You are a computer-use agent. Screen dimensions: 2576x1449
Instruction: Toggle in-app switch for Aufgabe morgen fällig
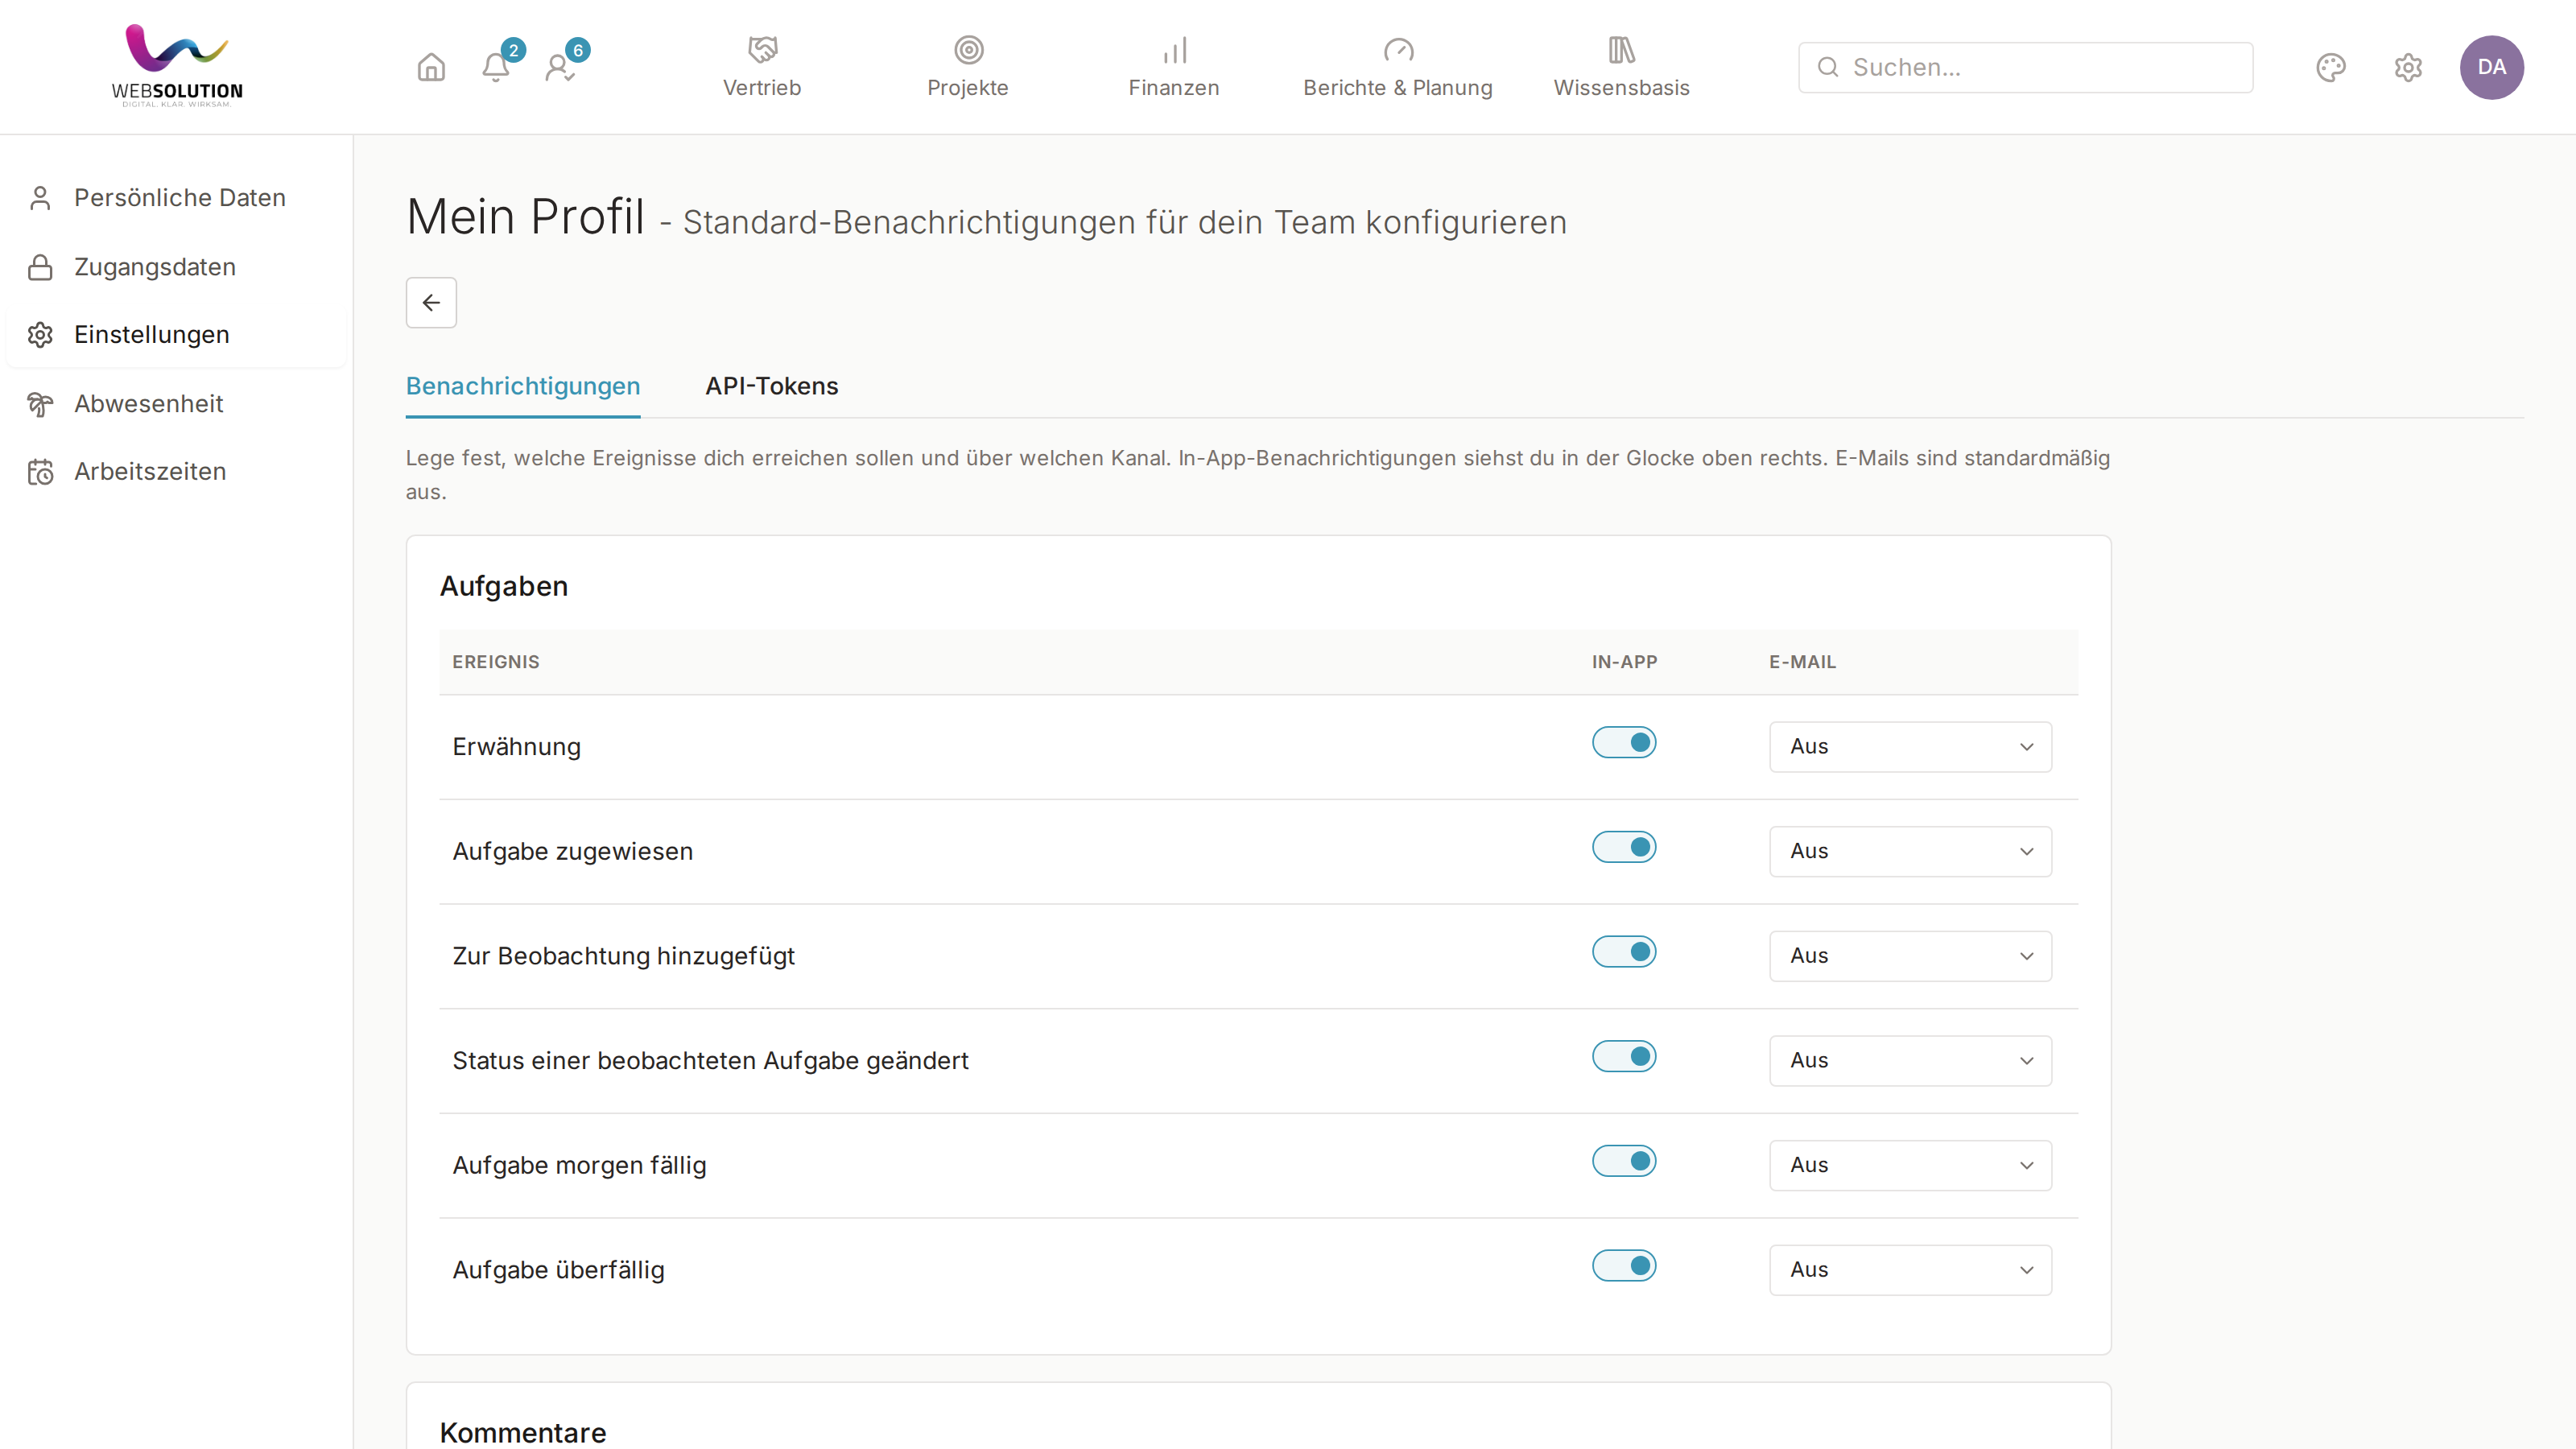coord(1624,1161)
